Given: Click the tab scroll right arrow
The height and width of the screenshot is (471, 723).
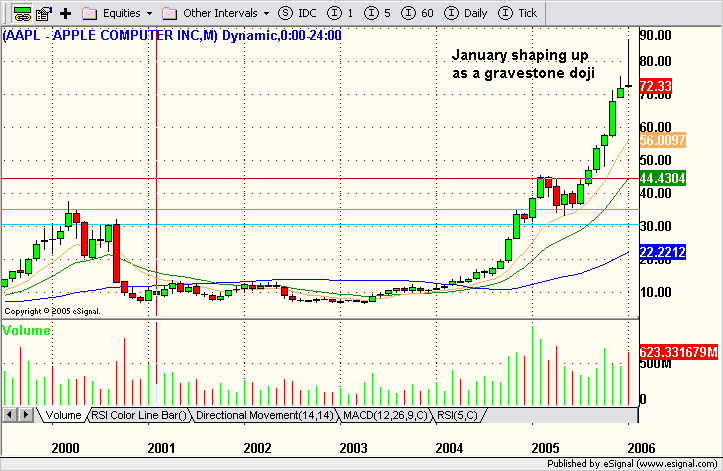Looking at the screenshot, I should tap(26, 415).
